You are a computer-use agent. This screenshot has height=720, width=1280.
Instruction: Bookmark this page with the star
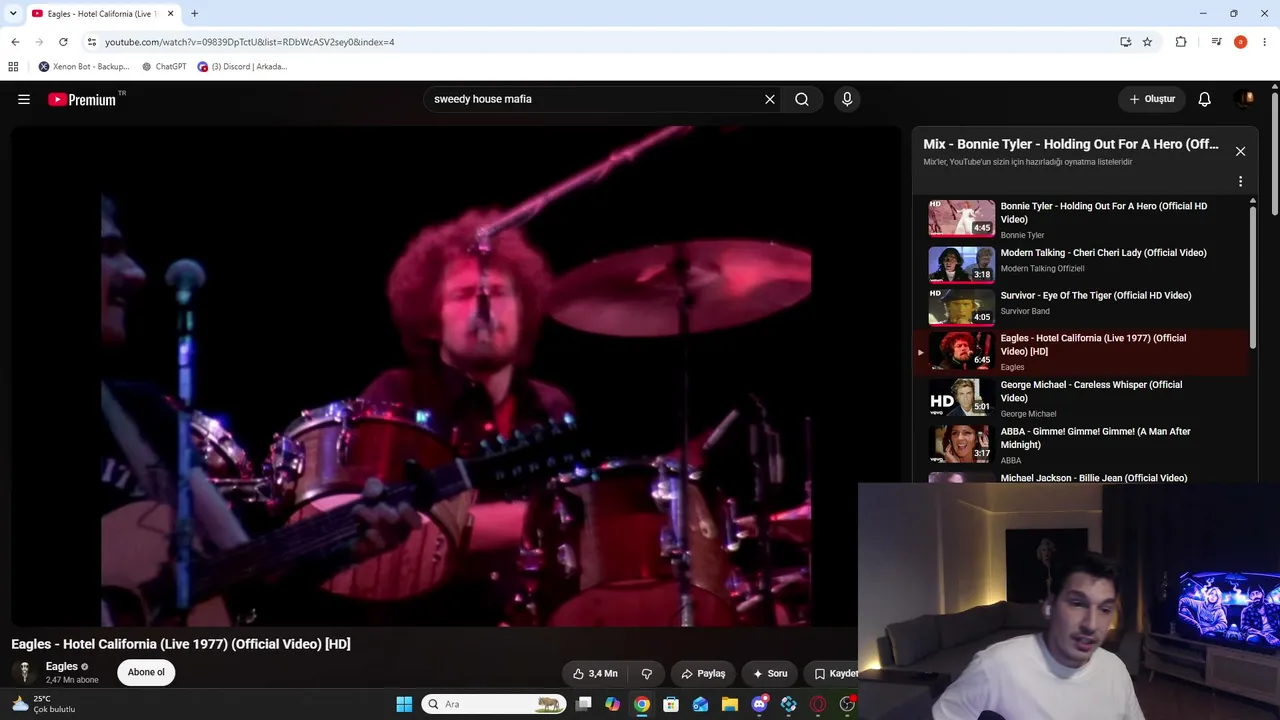pyautogui.click(x=1147, y=42)
